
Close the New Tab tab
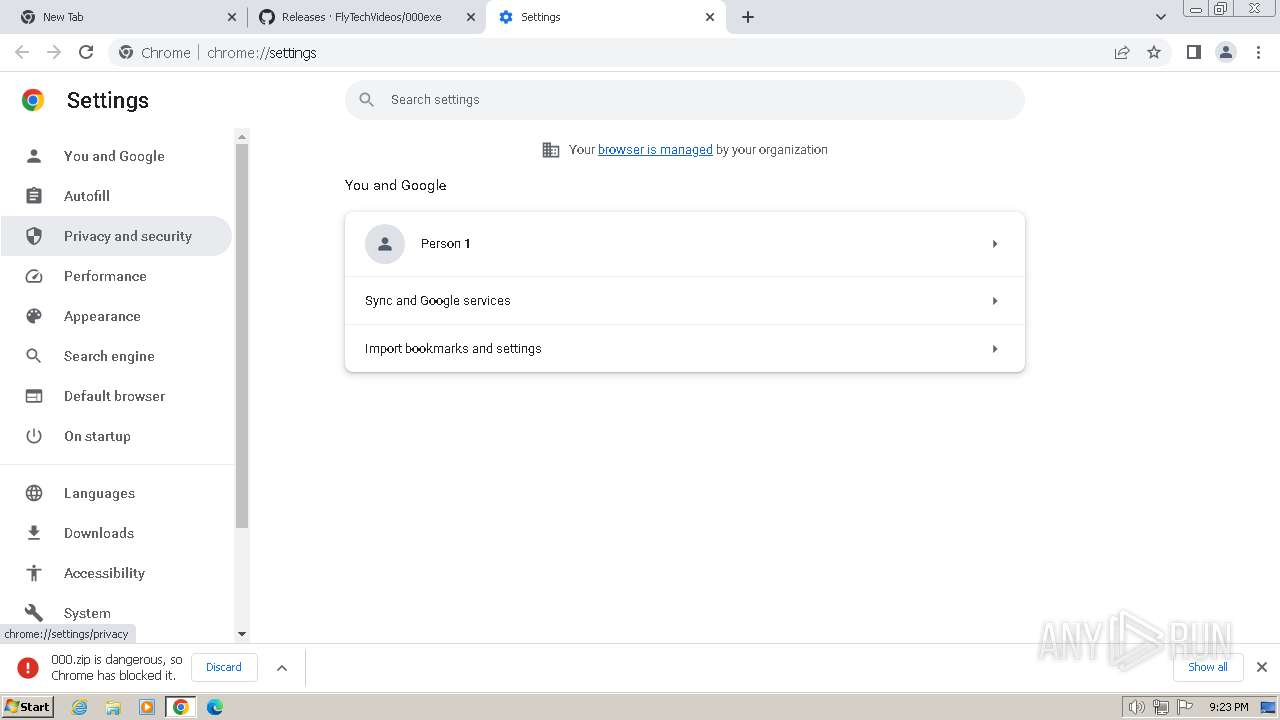(x=232, y=17)
